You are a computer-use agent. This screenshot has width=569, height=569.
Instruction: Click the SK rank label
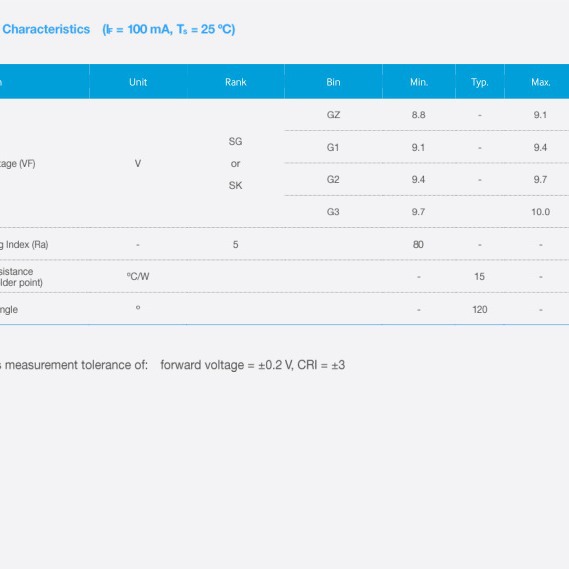click(235, 185)
